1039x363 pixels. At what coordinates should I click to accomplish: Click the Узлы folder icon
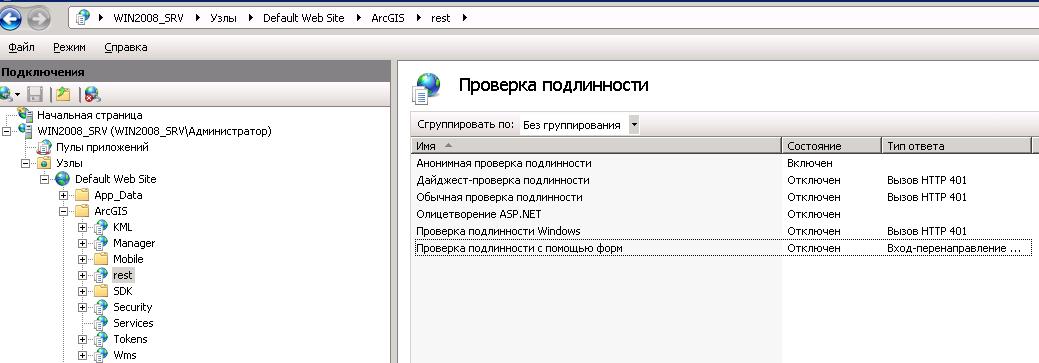pyautogui.click(x=44, y=163)
